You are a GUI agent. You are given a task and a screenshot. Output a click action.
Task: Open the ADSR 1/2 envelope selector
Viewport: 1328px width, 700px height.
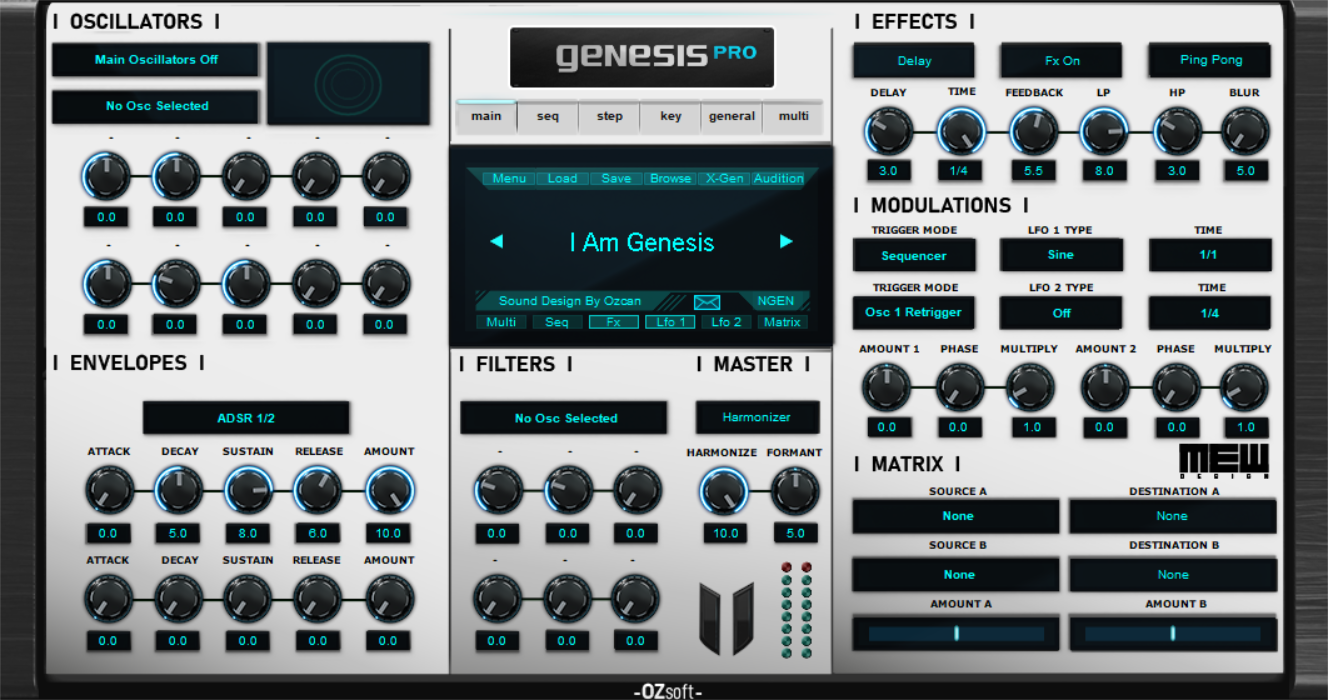246,418
